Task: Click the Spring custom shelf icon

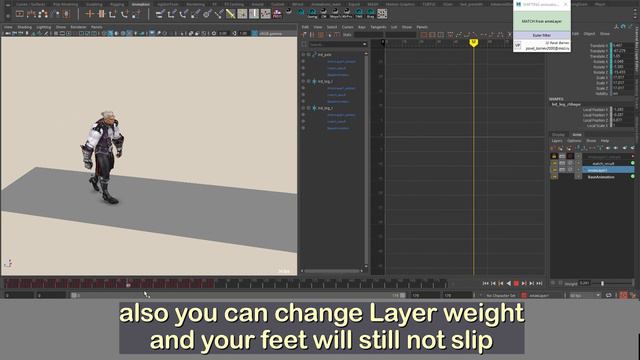Action: point(312,13)
